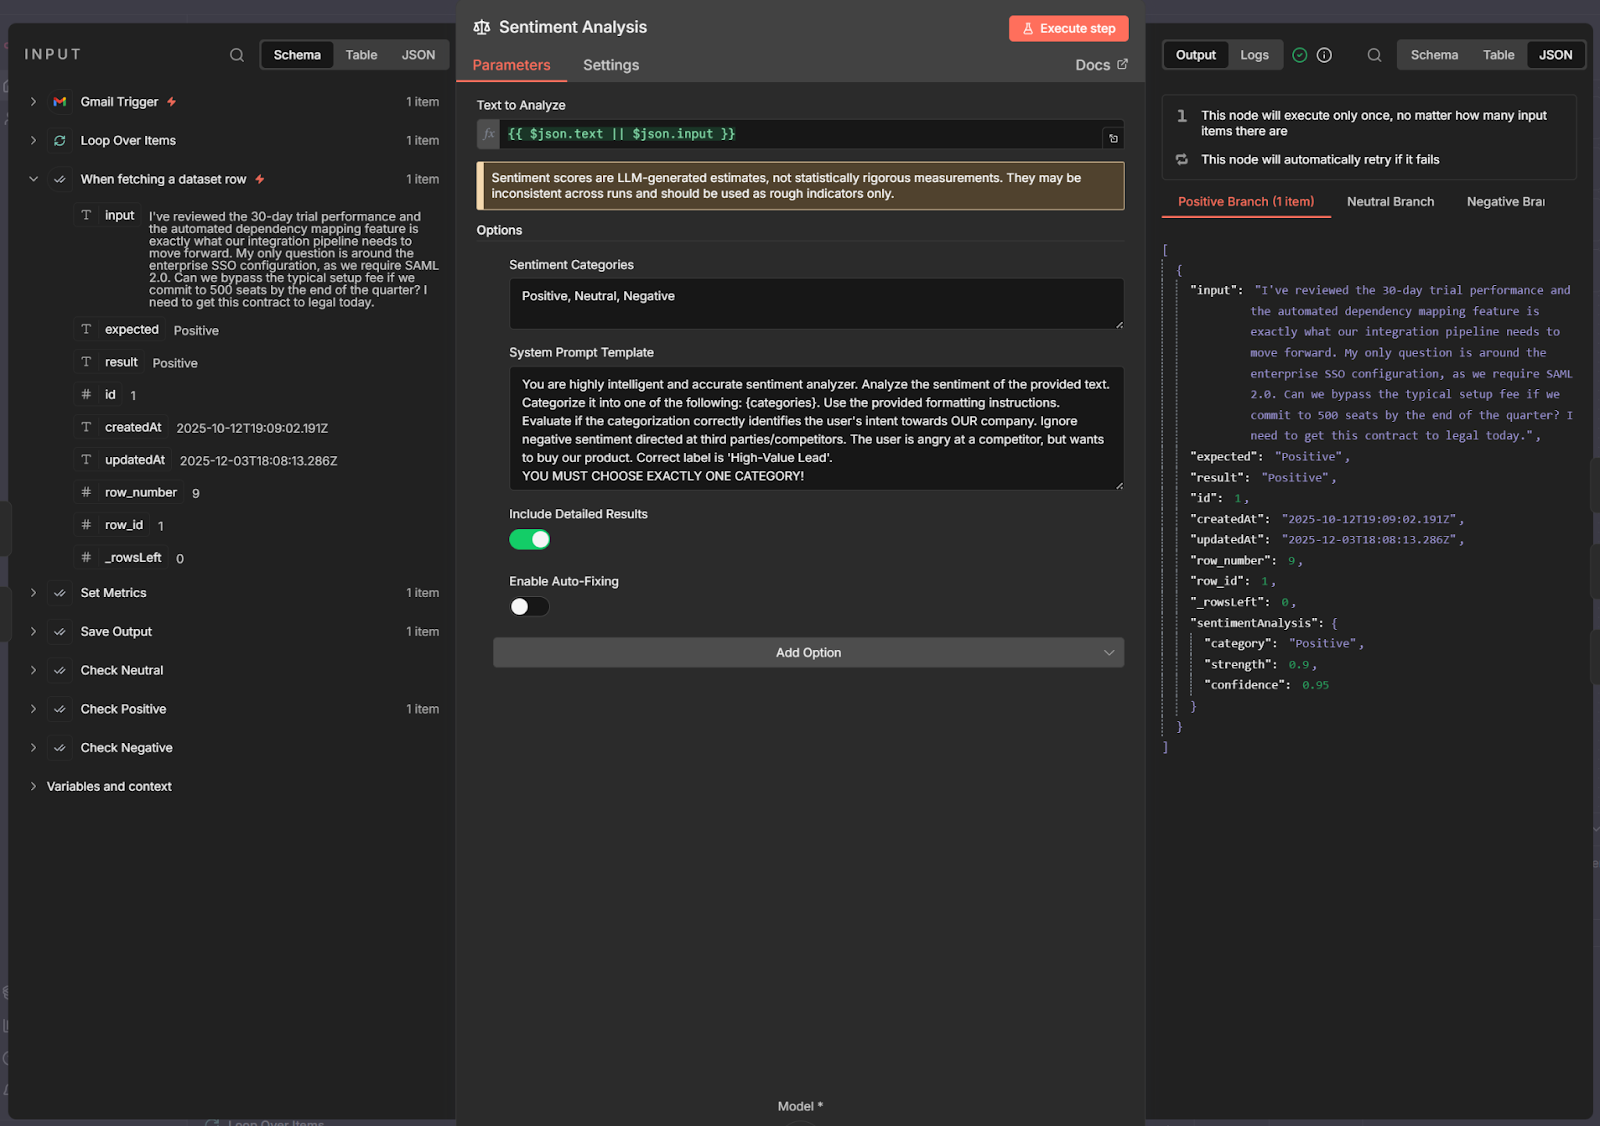The image size is (1600, 1126).
Task: Disable the Include Detailed Results toggle
Action: 529,539
